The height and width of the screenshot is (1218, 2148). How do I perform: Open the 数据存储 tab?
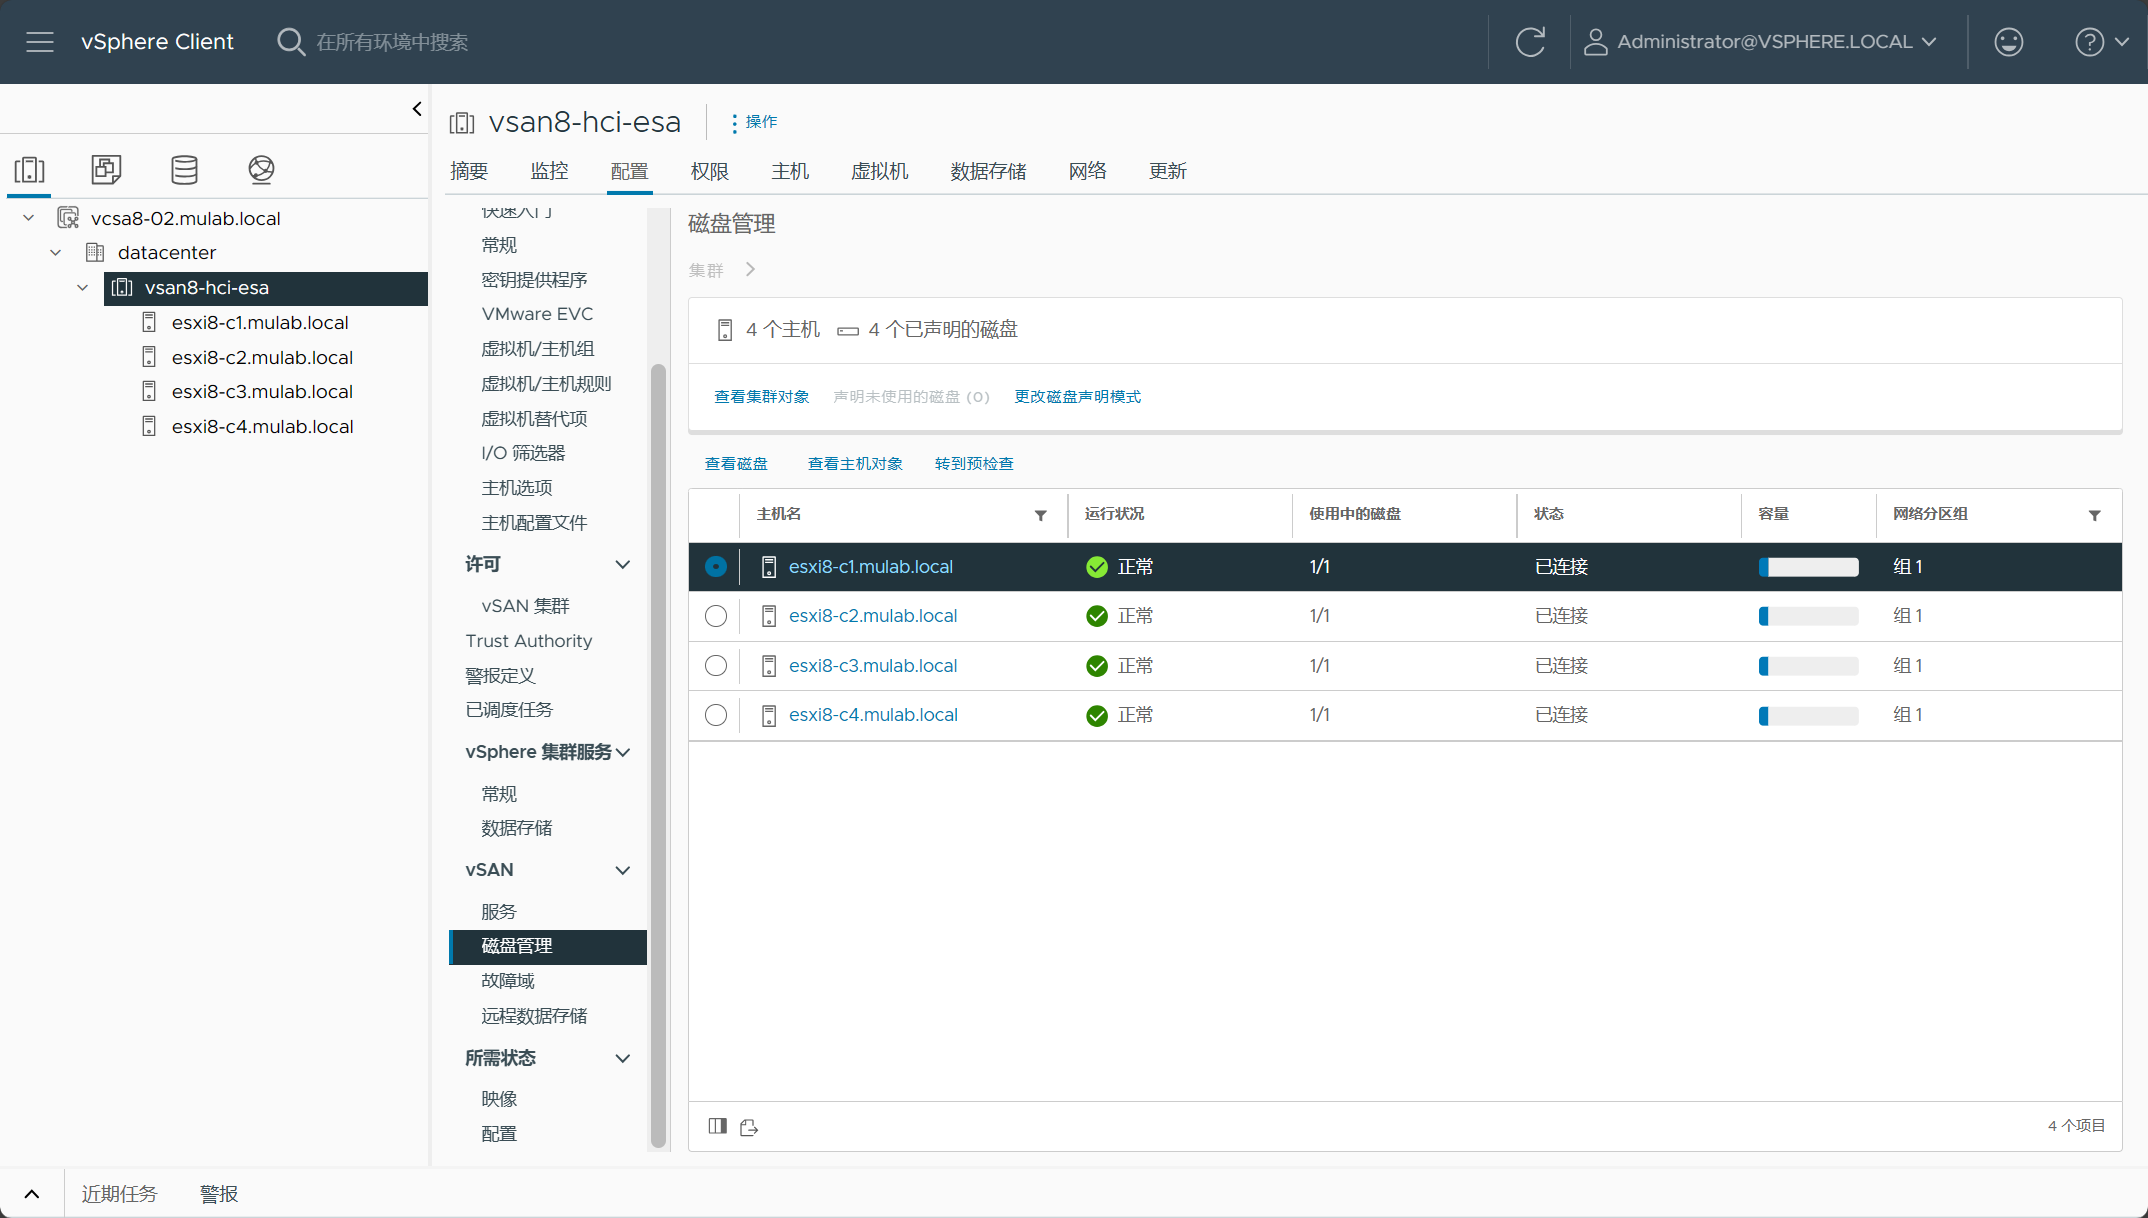(988, 171)
